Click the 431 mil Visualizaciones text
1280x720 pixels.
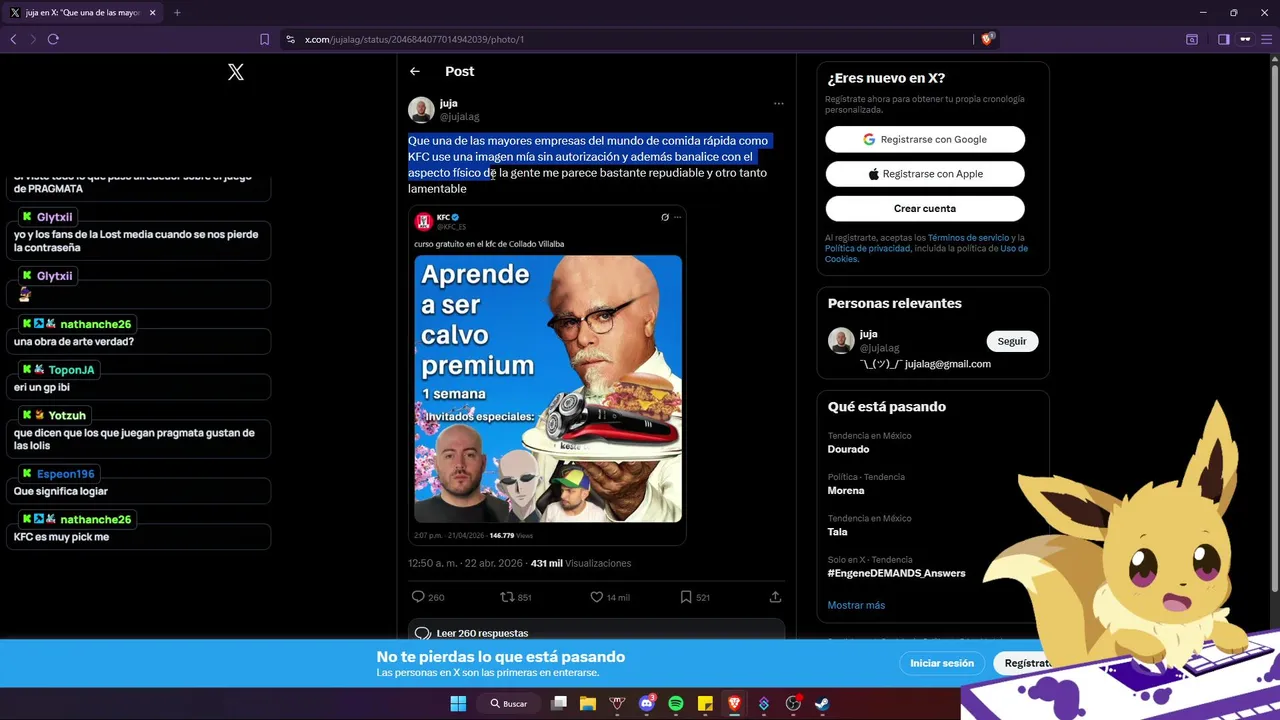[x=581, y=563]
